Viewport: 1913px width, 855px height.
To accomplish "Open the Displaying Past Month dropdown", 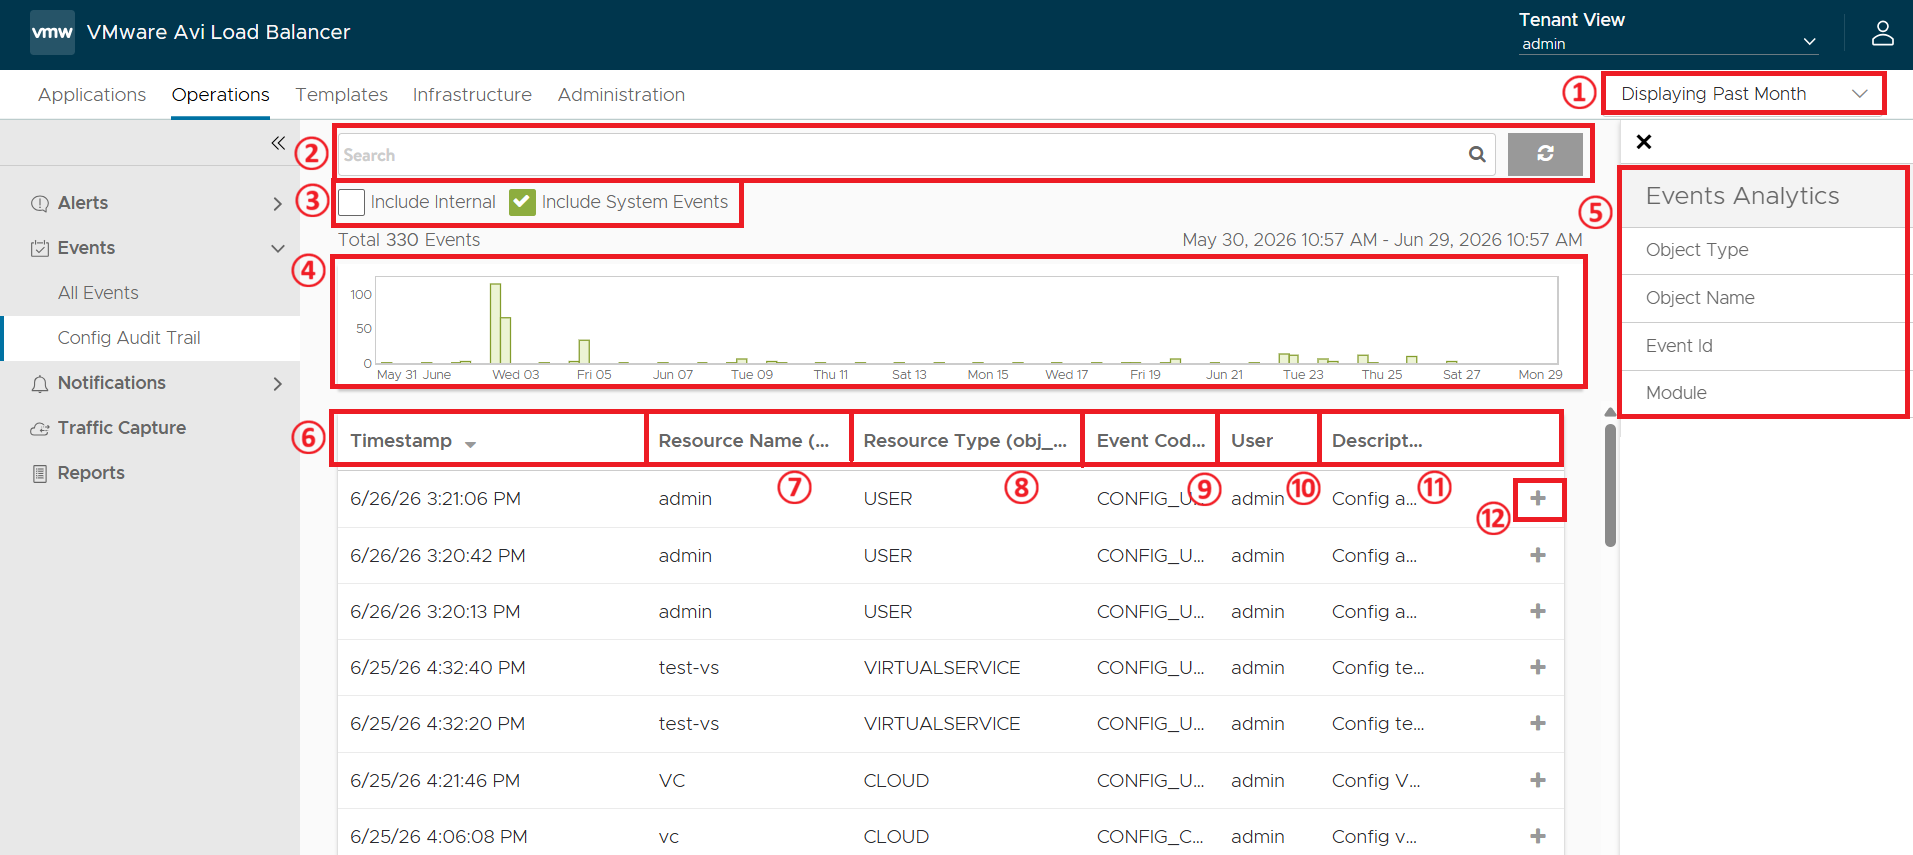I will [1743, 94].
